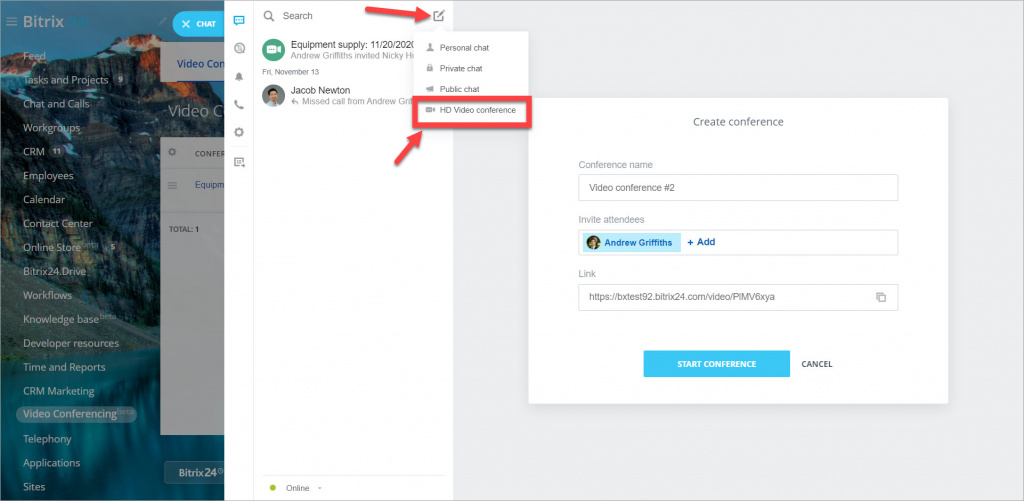Show notifications via bell icon

239,76
